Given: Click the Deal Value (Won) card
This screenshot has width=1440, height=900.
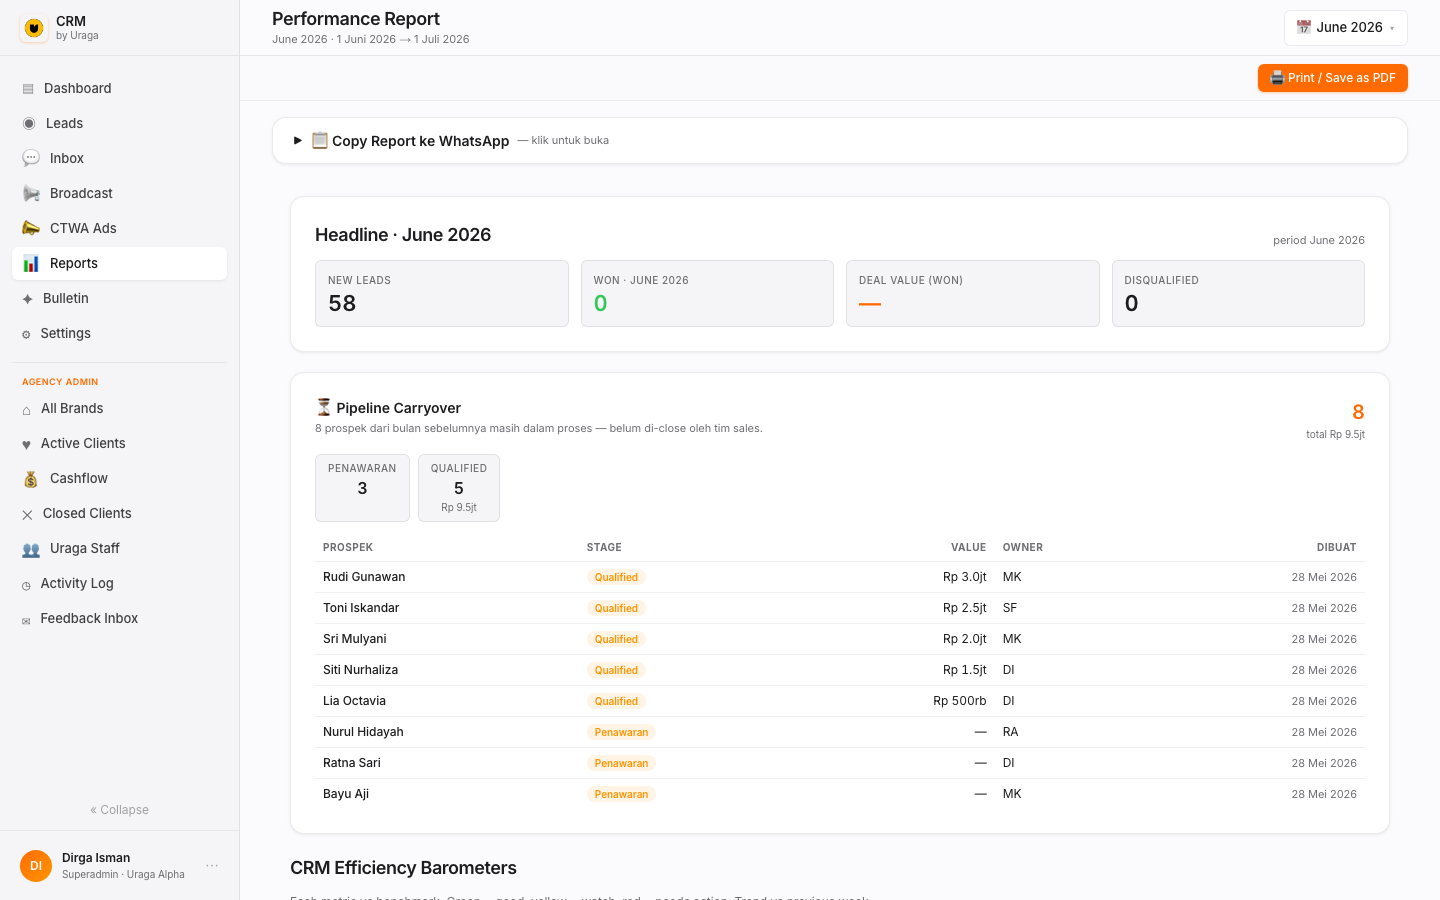Looking at the screenshot, I should pyautogui.click(x=972, y=294).
